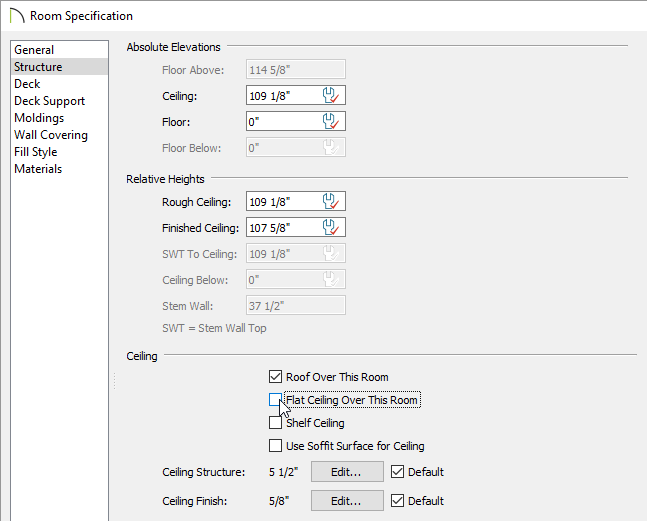The height and width of the screenshot is (521, 647).
Task: Toggle Default checkbox for Ceiling Finish
Action: 397,501
